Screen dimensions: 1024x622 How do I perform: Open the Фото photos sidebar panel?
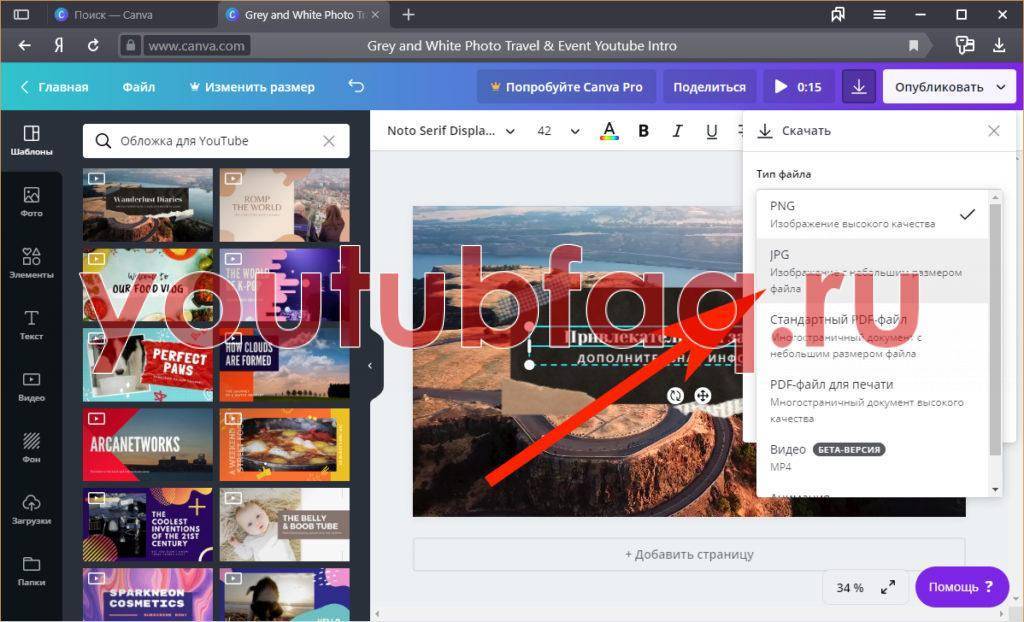pos(31,201)
